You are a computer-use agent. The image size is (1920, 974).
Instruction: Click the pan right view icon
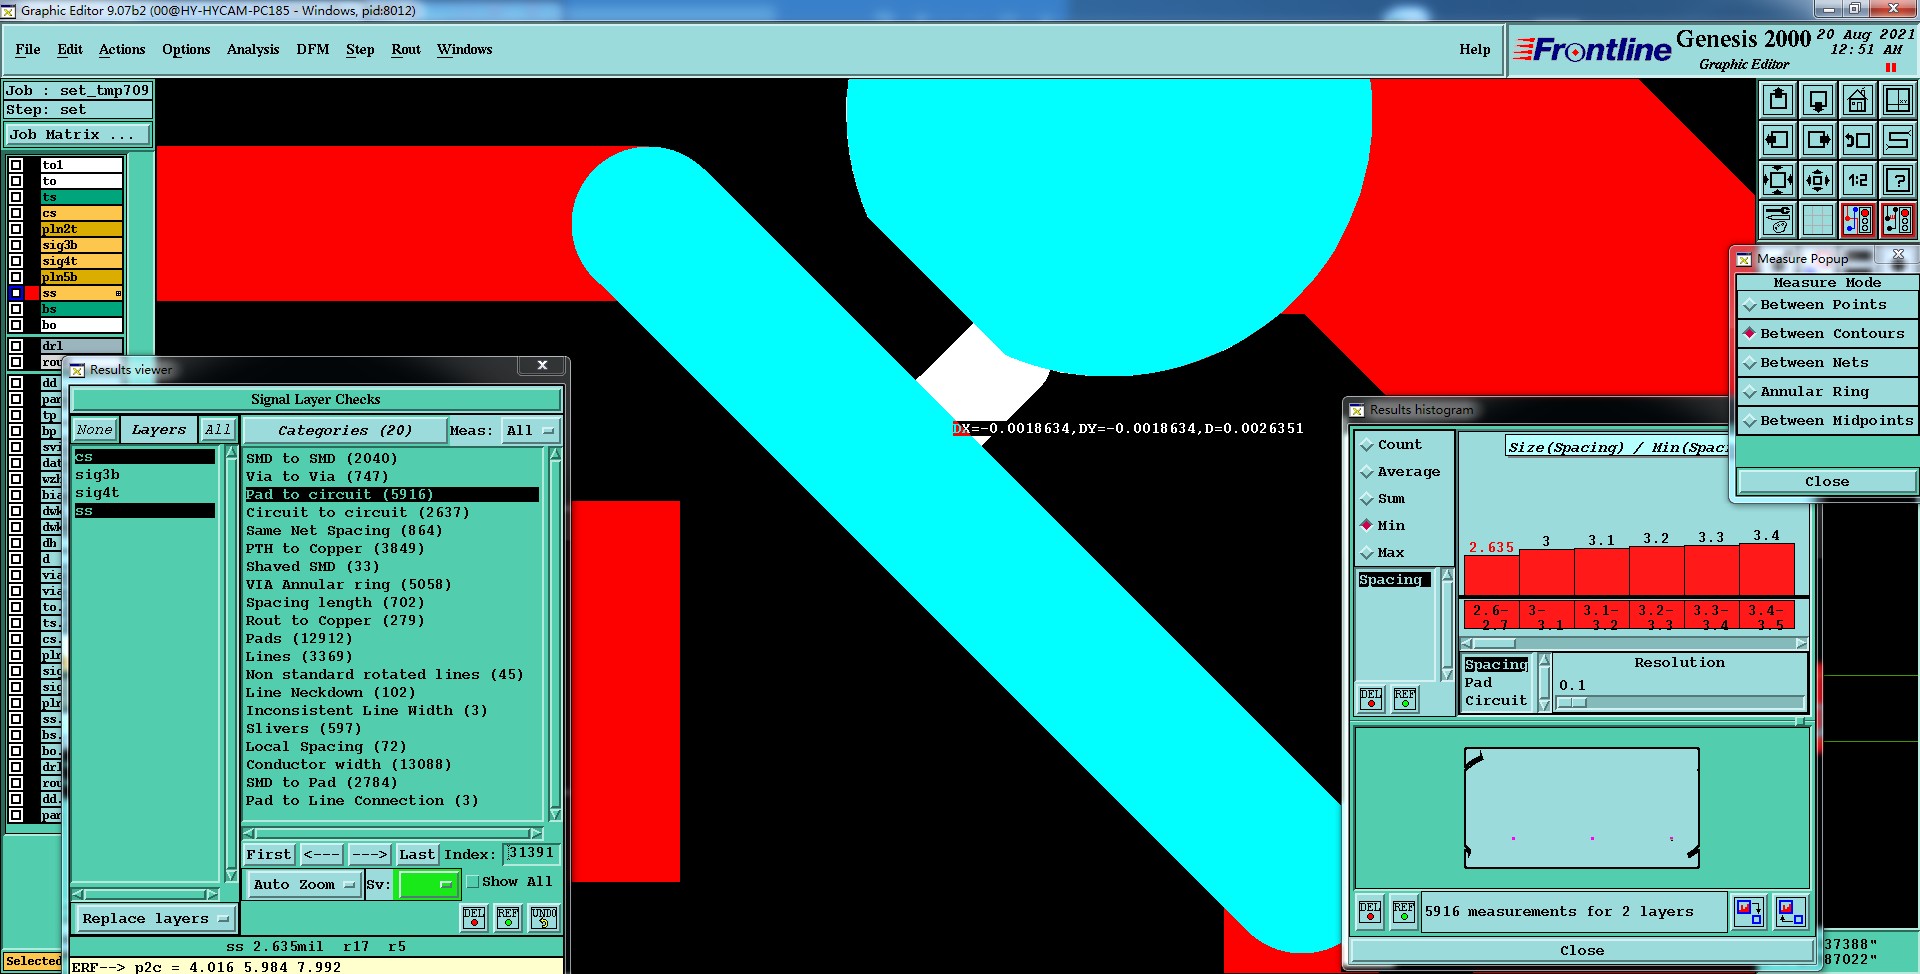point(1818,140)
